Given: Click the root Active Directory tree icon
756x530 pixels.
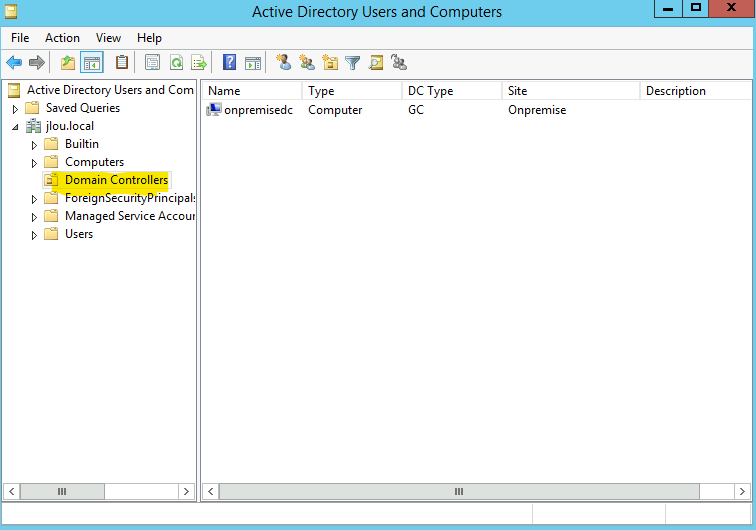Looking at the screenshot, I should pos(14,90).
